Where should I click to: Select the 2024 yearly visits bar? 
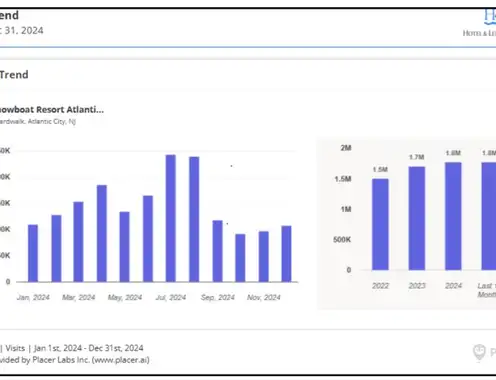click(x=453, y=216)
